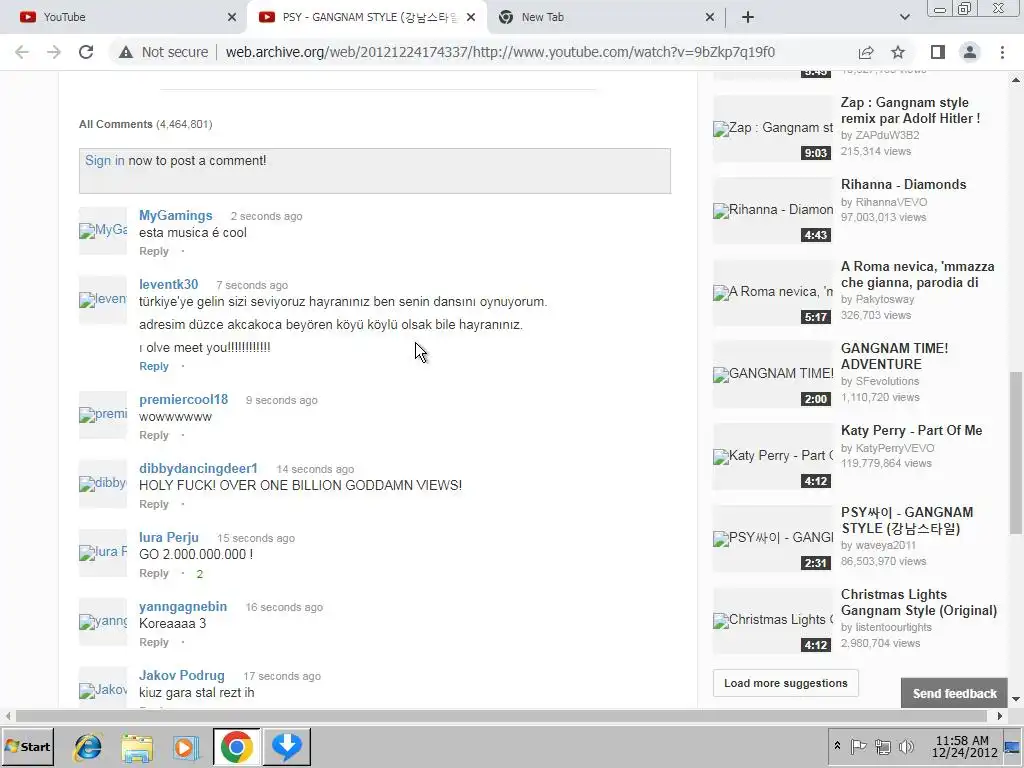
Task: Launch Internet Explorer from the taskbar
Action: (88, 746)
